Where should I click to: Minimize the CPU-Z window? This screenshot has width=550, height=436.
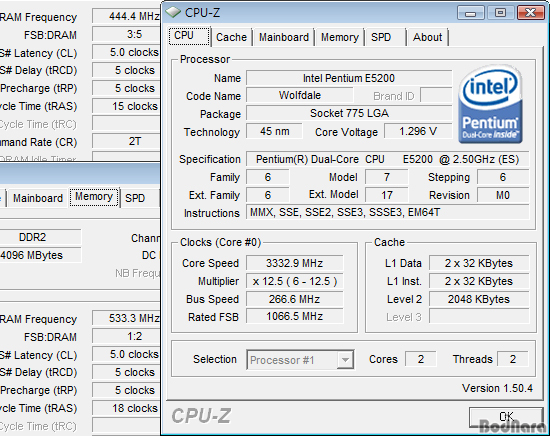coord(470,13)
